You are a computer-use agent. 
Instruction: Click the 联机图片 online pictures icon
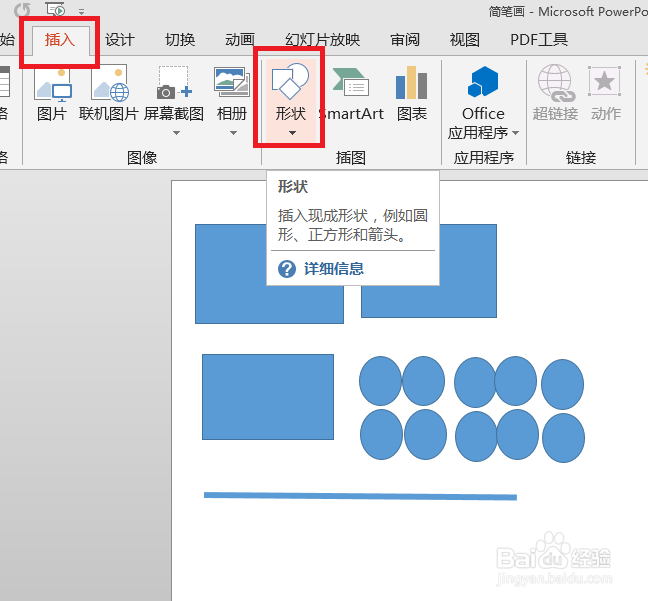[x=110, y=85]
